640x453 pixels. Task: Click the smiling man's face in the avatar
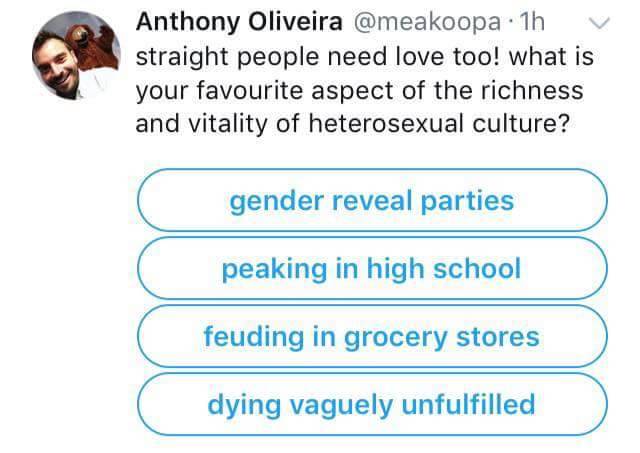click(x=57, y=65)
